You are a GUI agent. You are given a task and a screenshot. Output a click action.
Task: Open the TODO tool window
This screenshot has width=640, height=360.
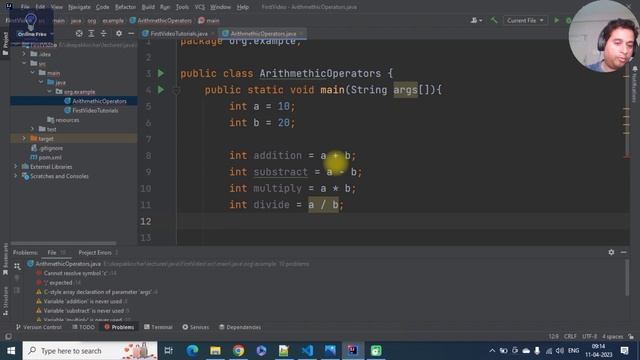[83, 327]
